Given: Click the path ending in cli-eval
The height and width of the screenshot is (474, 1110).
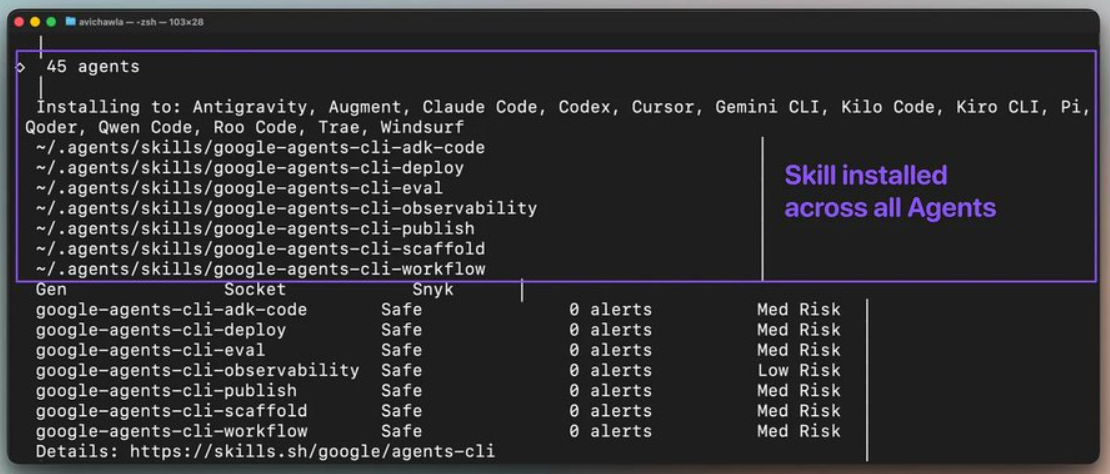Looking at the screenshot, I should (x=239, y=188).
